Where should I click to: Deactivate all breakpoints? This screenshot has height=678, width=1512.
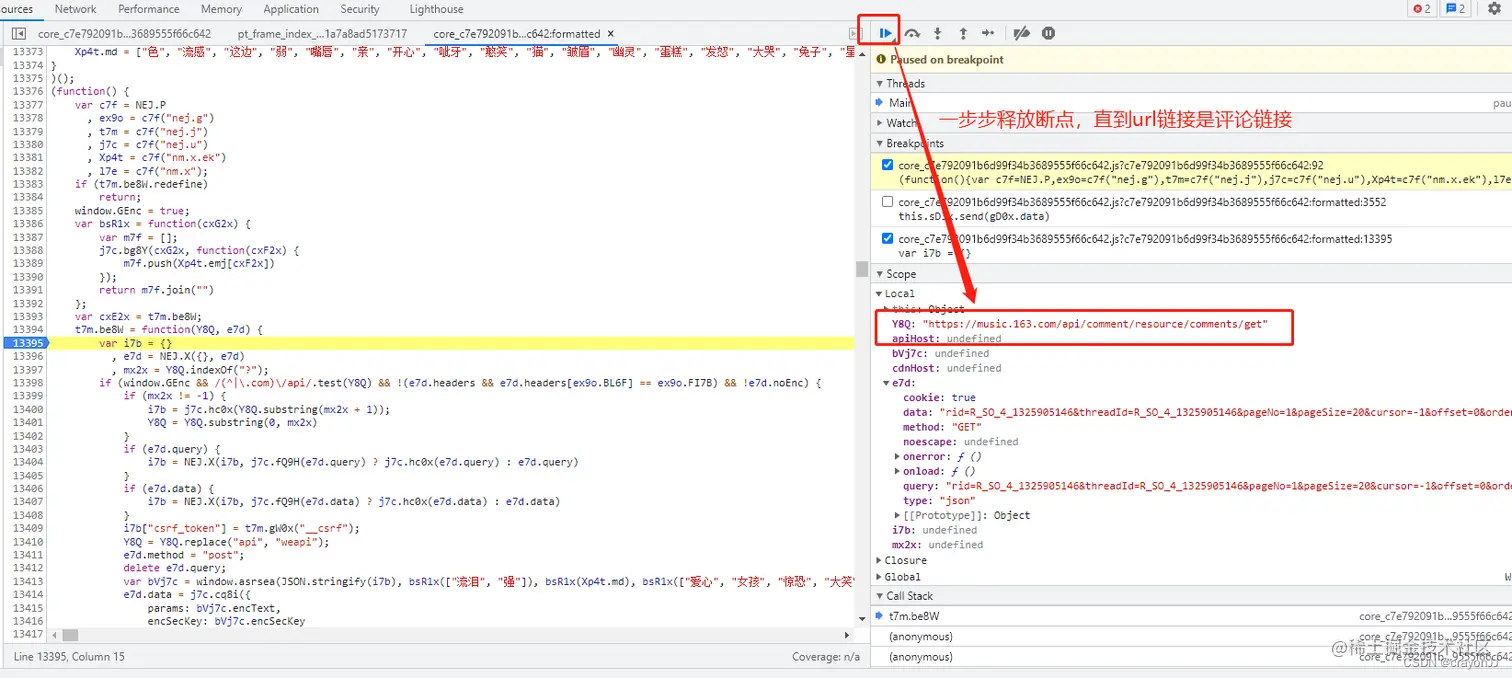[1021, 33]
